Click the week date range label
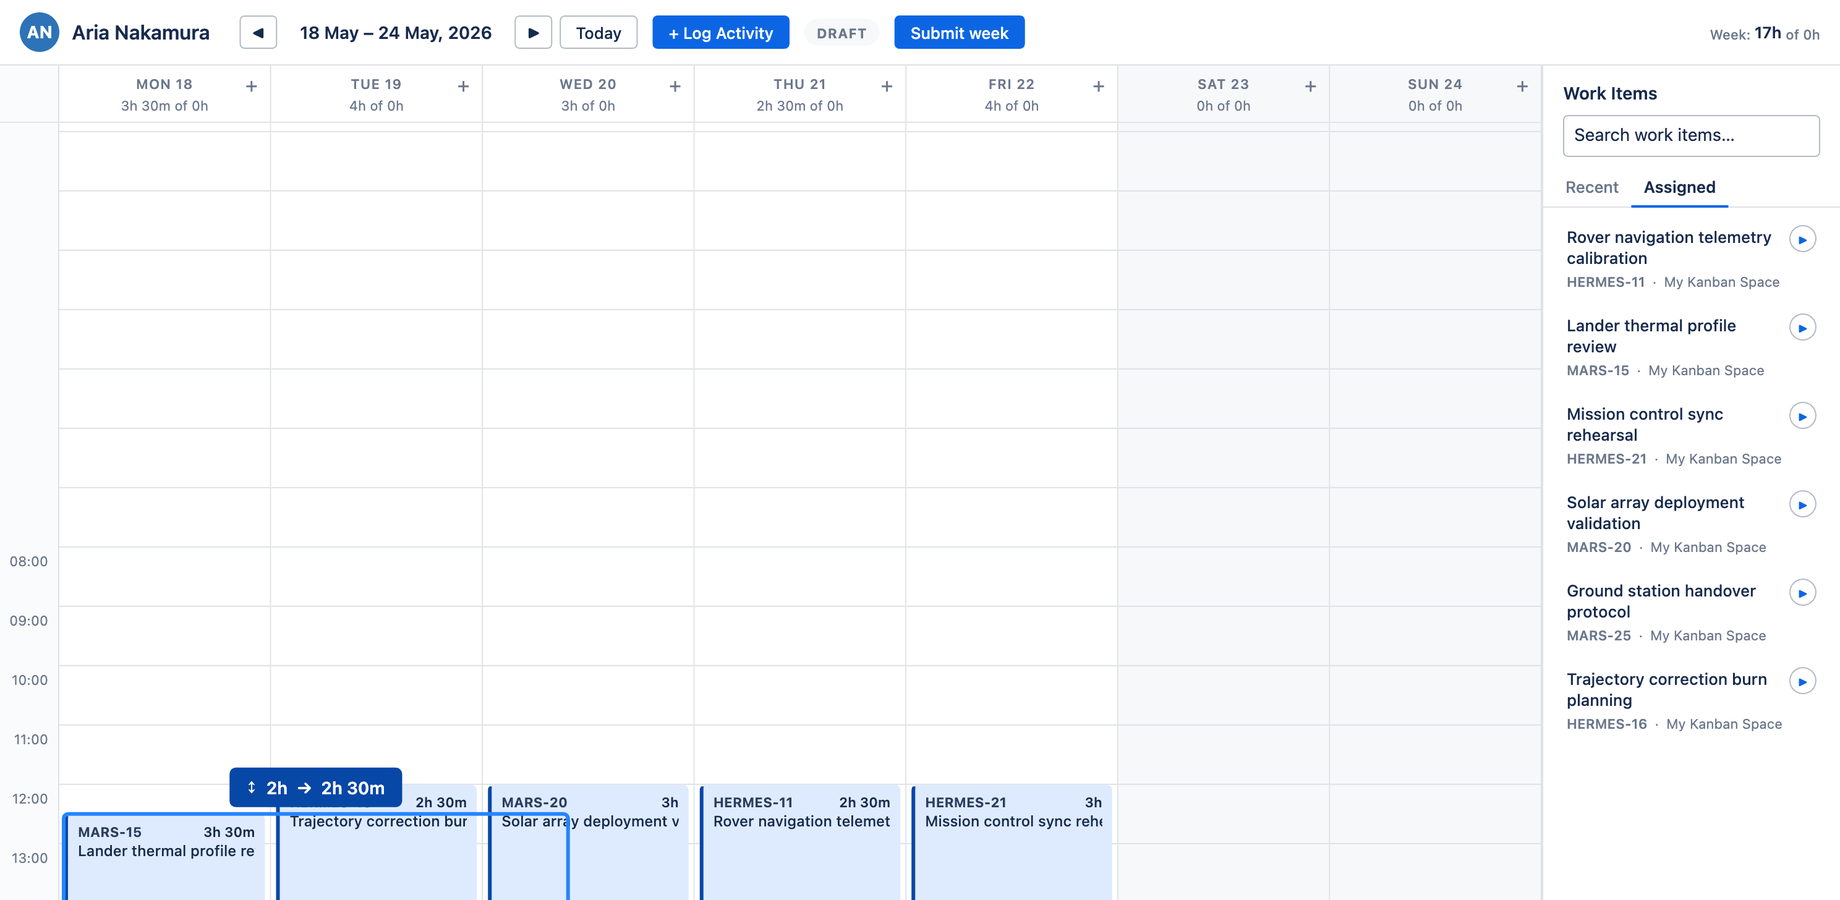Viewport: 1840px width, 900px height. point(396,33)
